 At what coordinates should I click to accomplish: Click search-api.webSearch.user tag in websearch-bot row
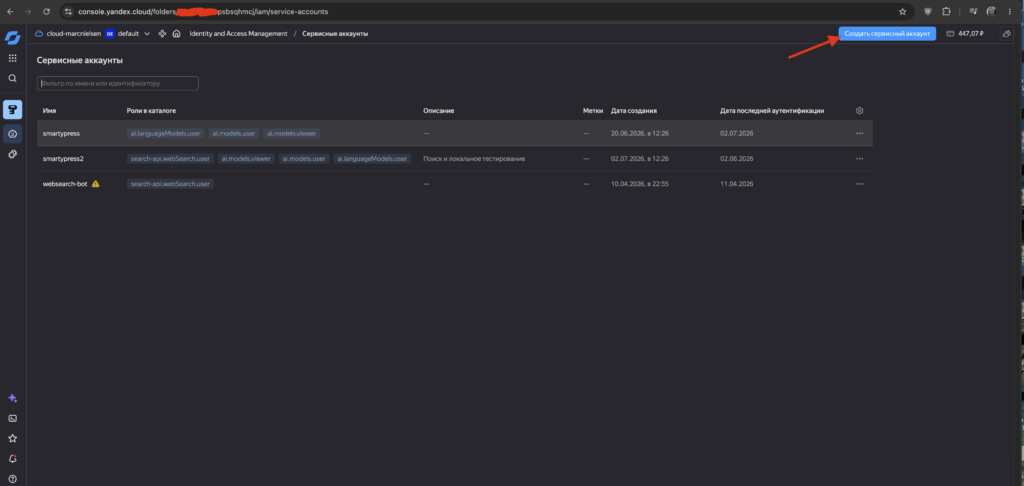[170, 184]
